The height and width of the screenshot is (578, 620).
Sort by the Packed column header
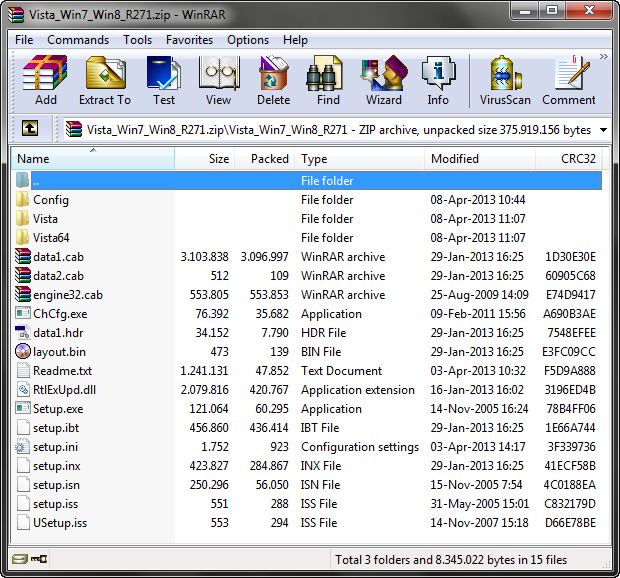point(265,159)
